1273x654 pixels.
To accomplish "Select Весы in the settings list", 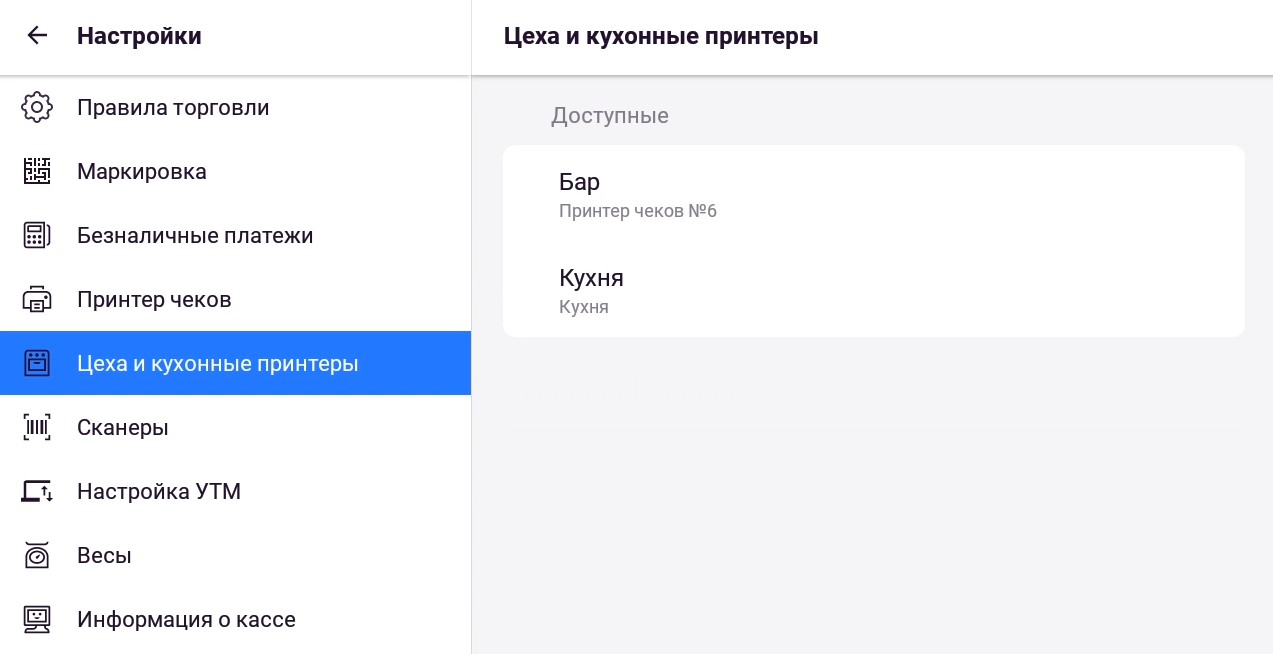I will [104, 556].
